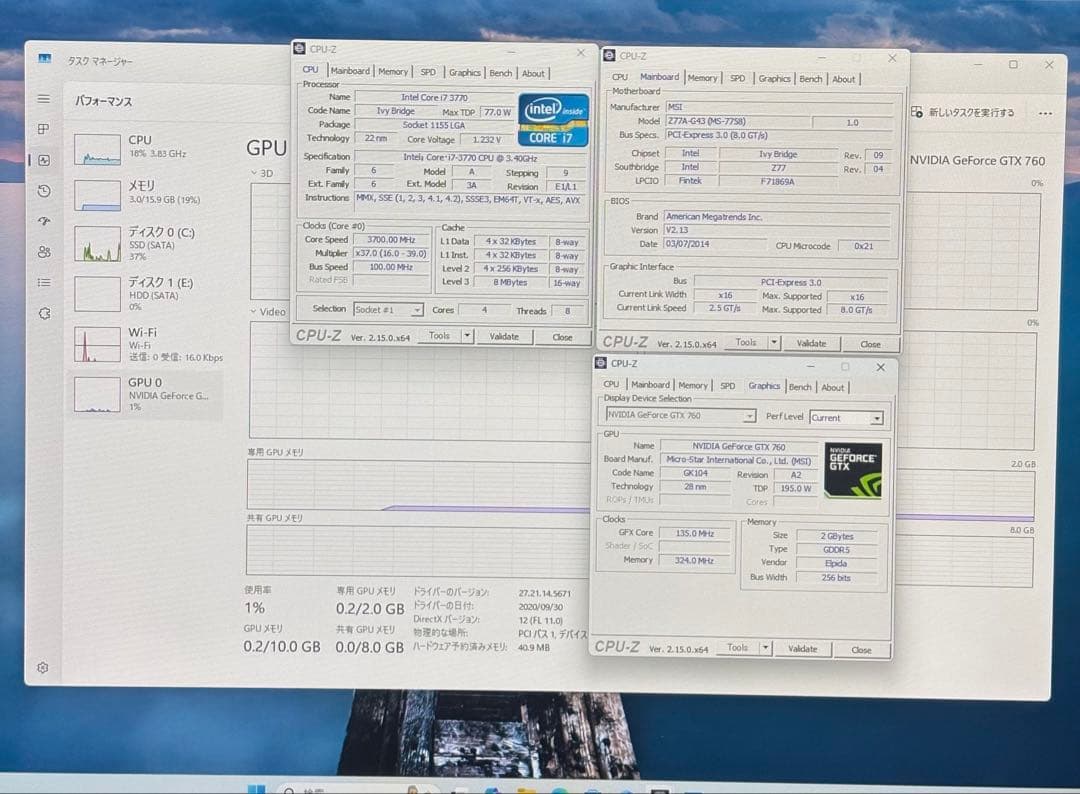Screen dimensions: 1080x794
Task: Click Close button in CPU tab window
Action: click(x=562, y=337)
